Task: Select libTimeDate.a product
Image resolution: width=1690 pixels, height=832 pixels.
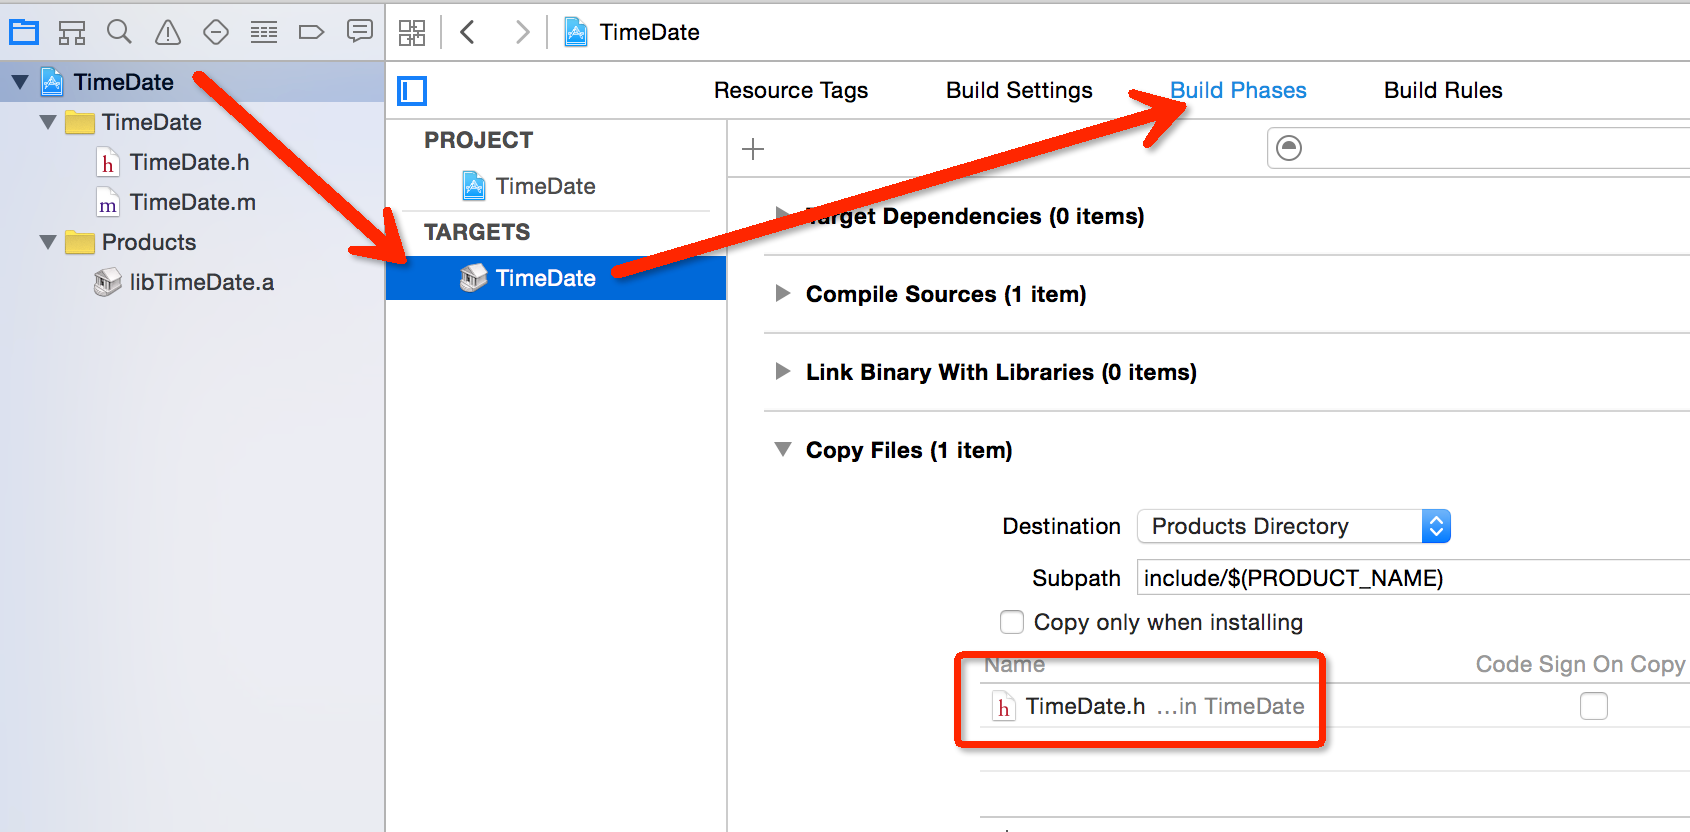Action: point(202,282)
